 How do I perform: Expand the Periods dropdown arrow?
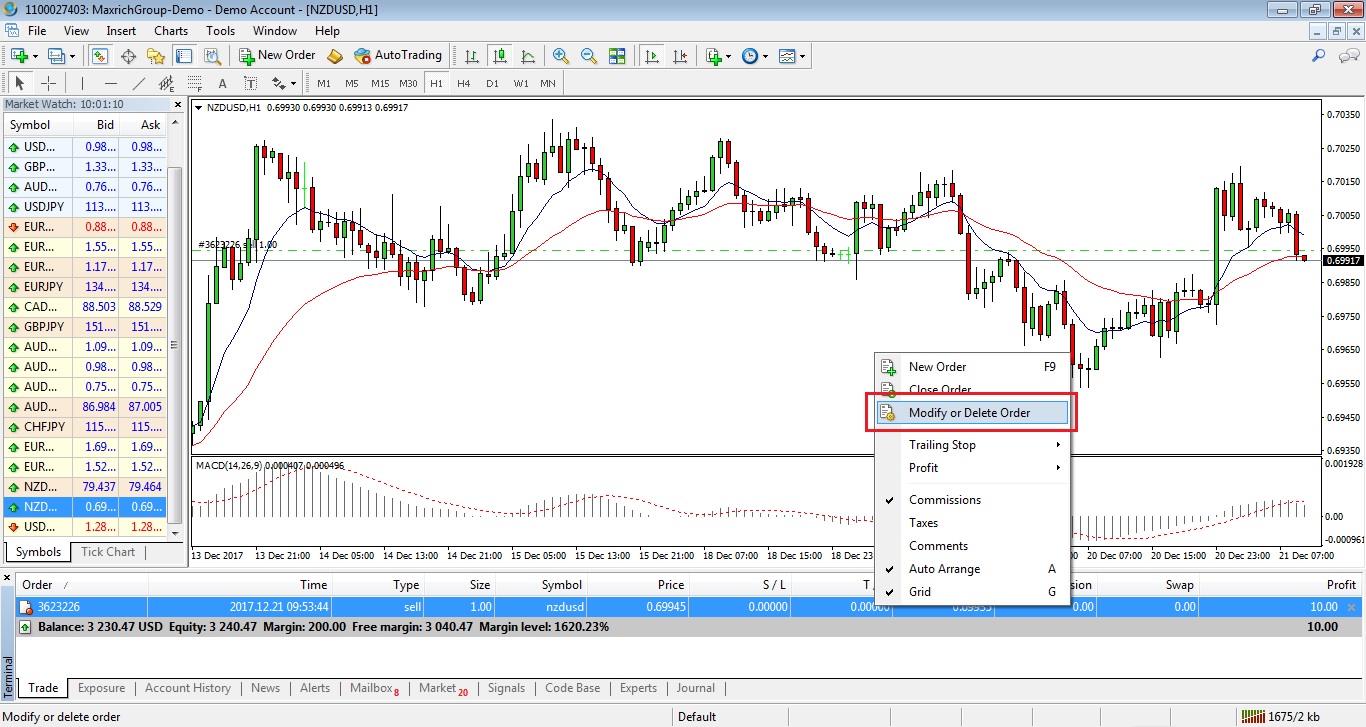point(766,57)
